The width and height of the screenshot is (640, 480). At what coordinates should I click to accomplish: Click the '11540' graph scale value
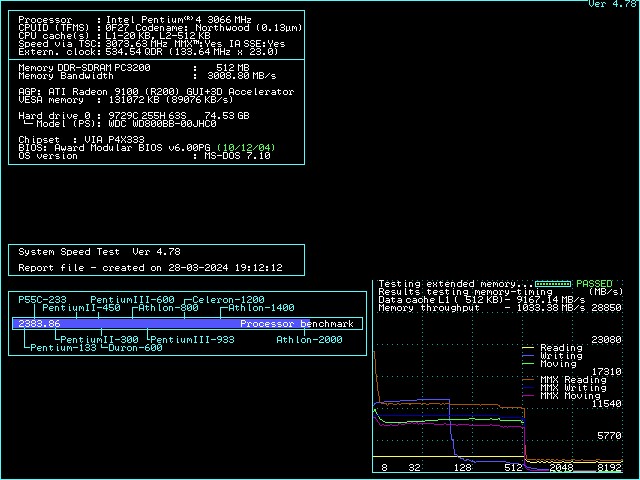(607, 404)
